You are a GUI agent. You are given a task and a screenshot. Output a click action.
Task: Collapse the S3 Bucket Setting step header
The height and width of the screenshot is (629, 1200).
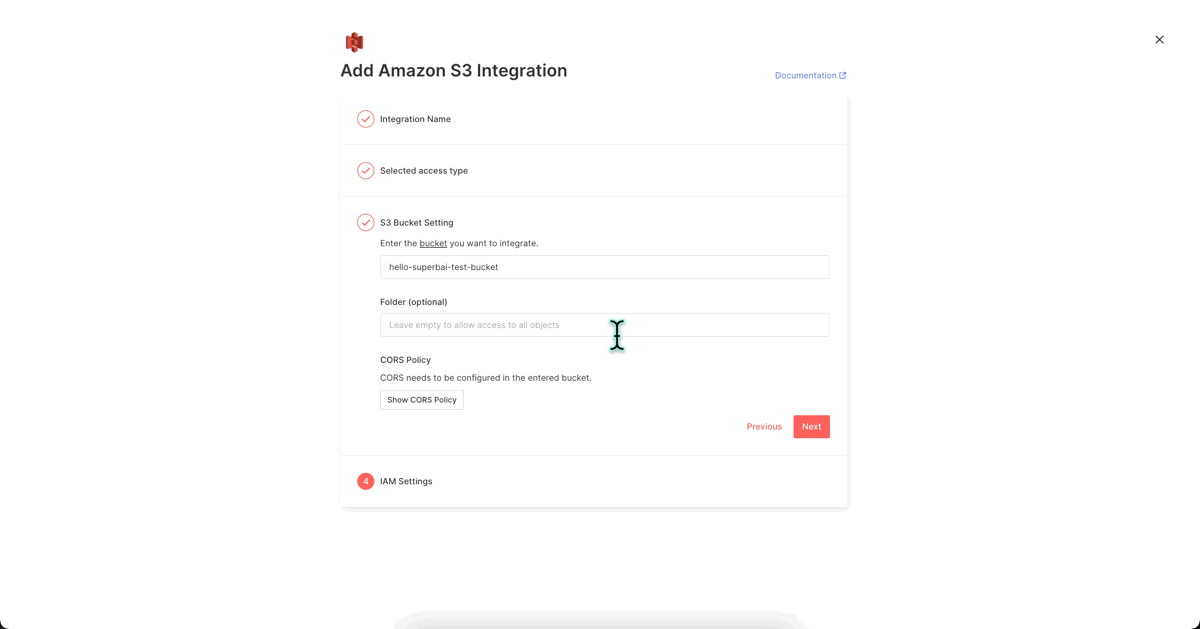pyautogui.click(x=416, y=223)
